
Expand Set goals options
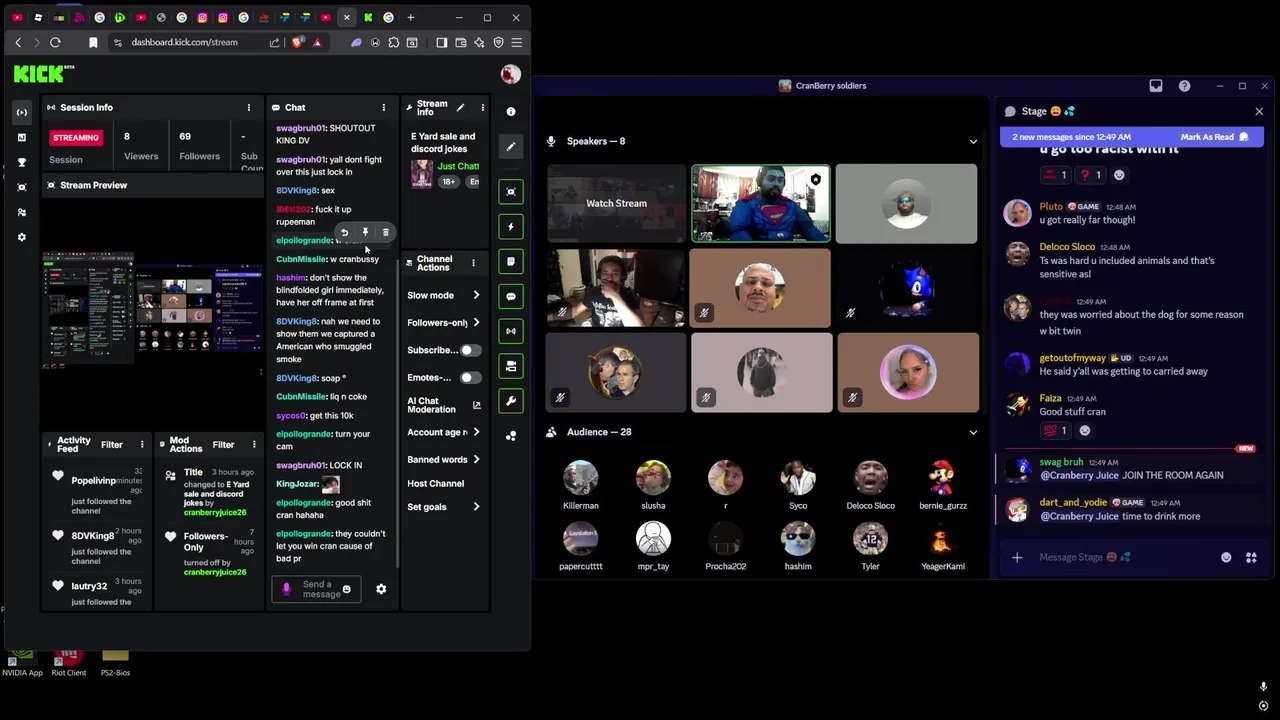pos(476,507)
